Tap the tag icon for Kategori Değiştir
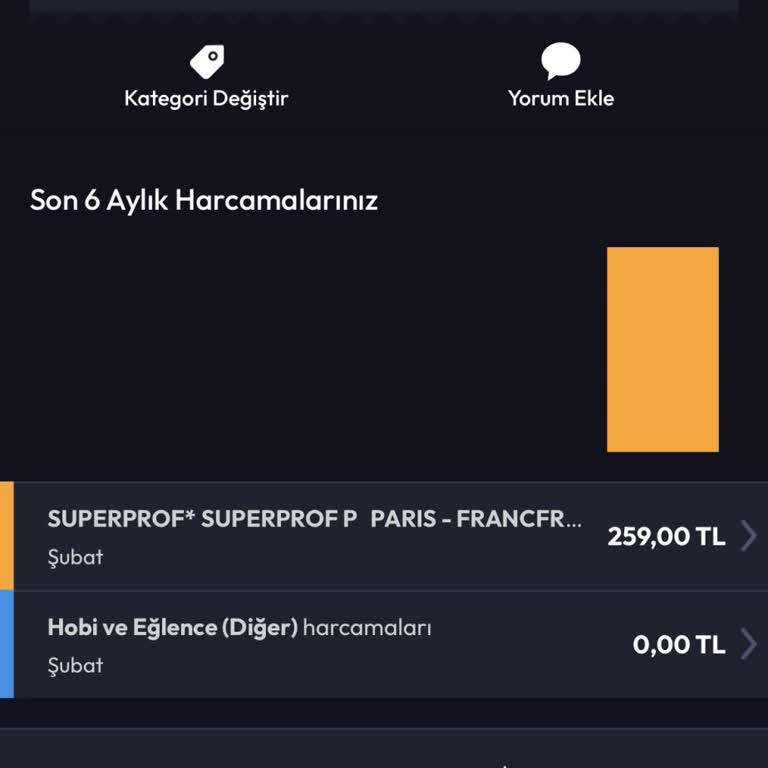The image size is (768, 768). tap(207, 62)
